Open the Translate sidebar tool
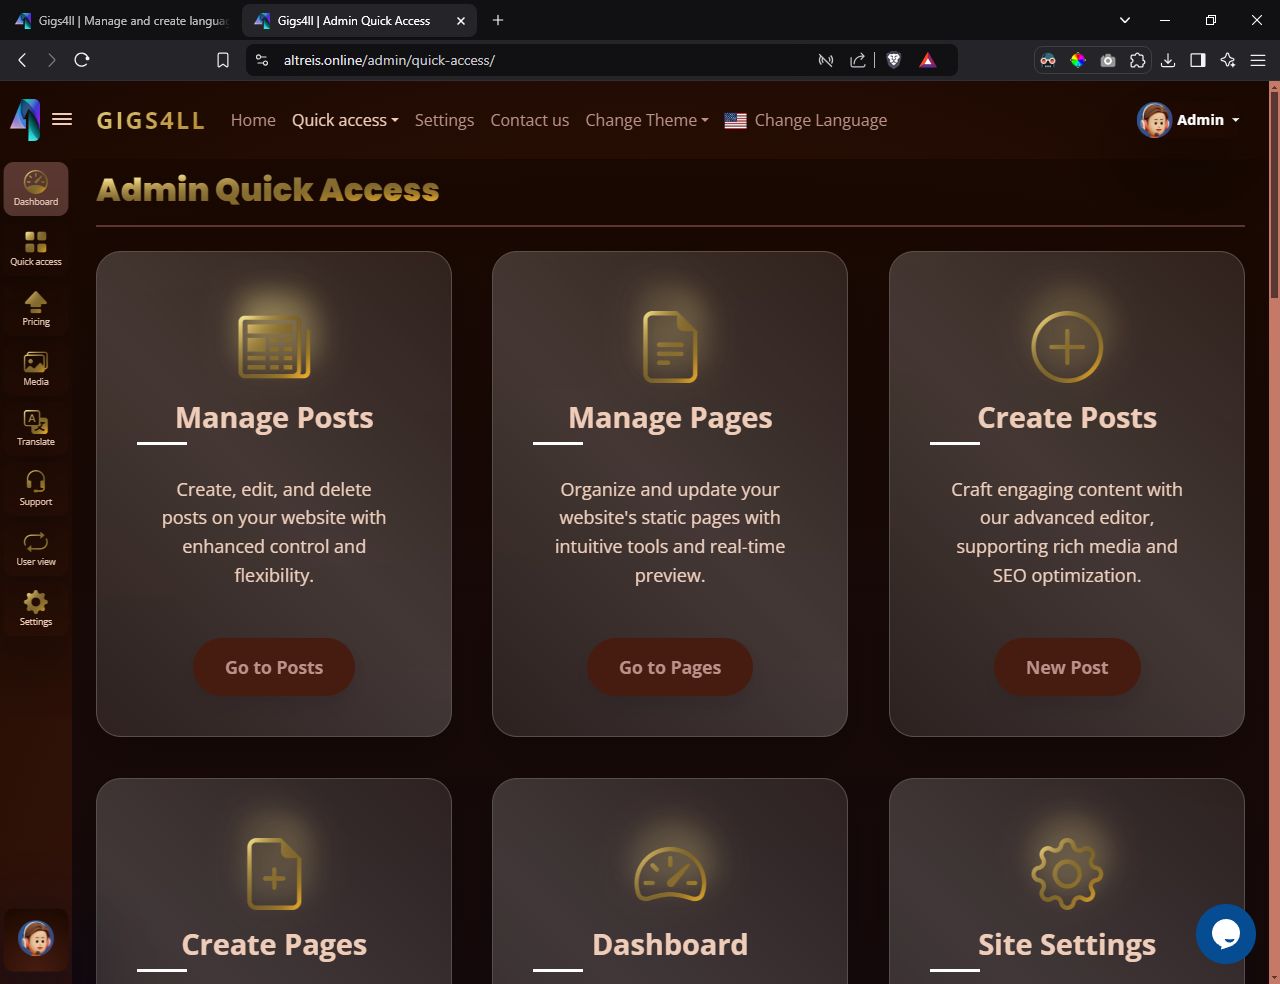Screen dimensions: 1280x984 [36, 428]
